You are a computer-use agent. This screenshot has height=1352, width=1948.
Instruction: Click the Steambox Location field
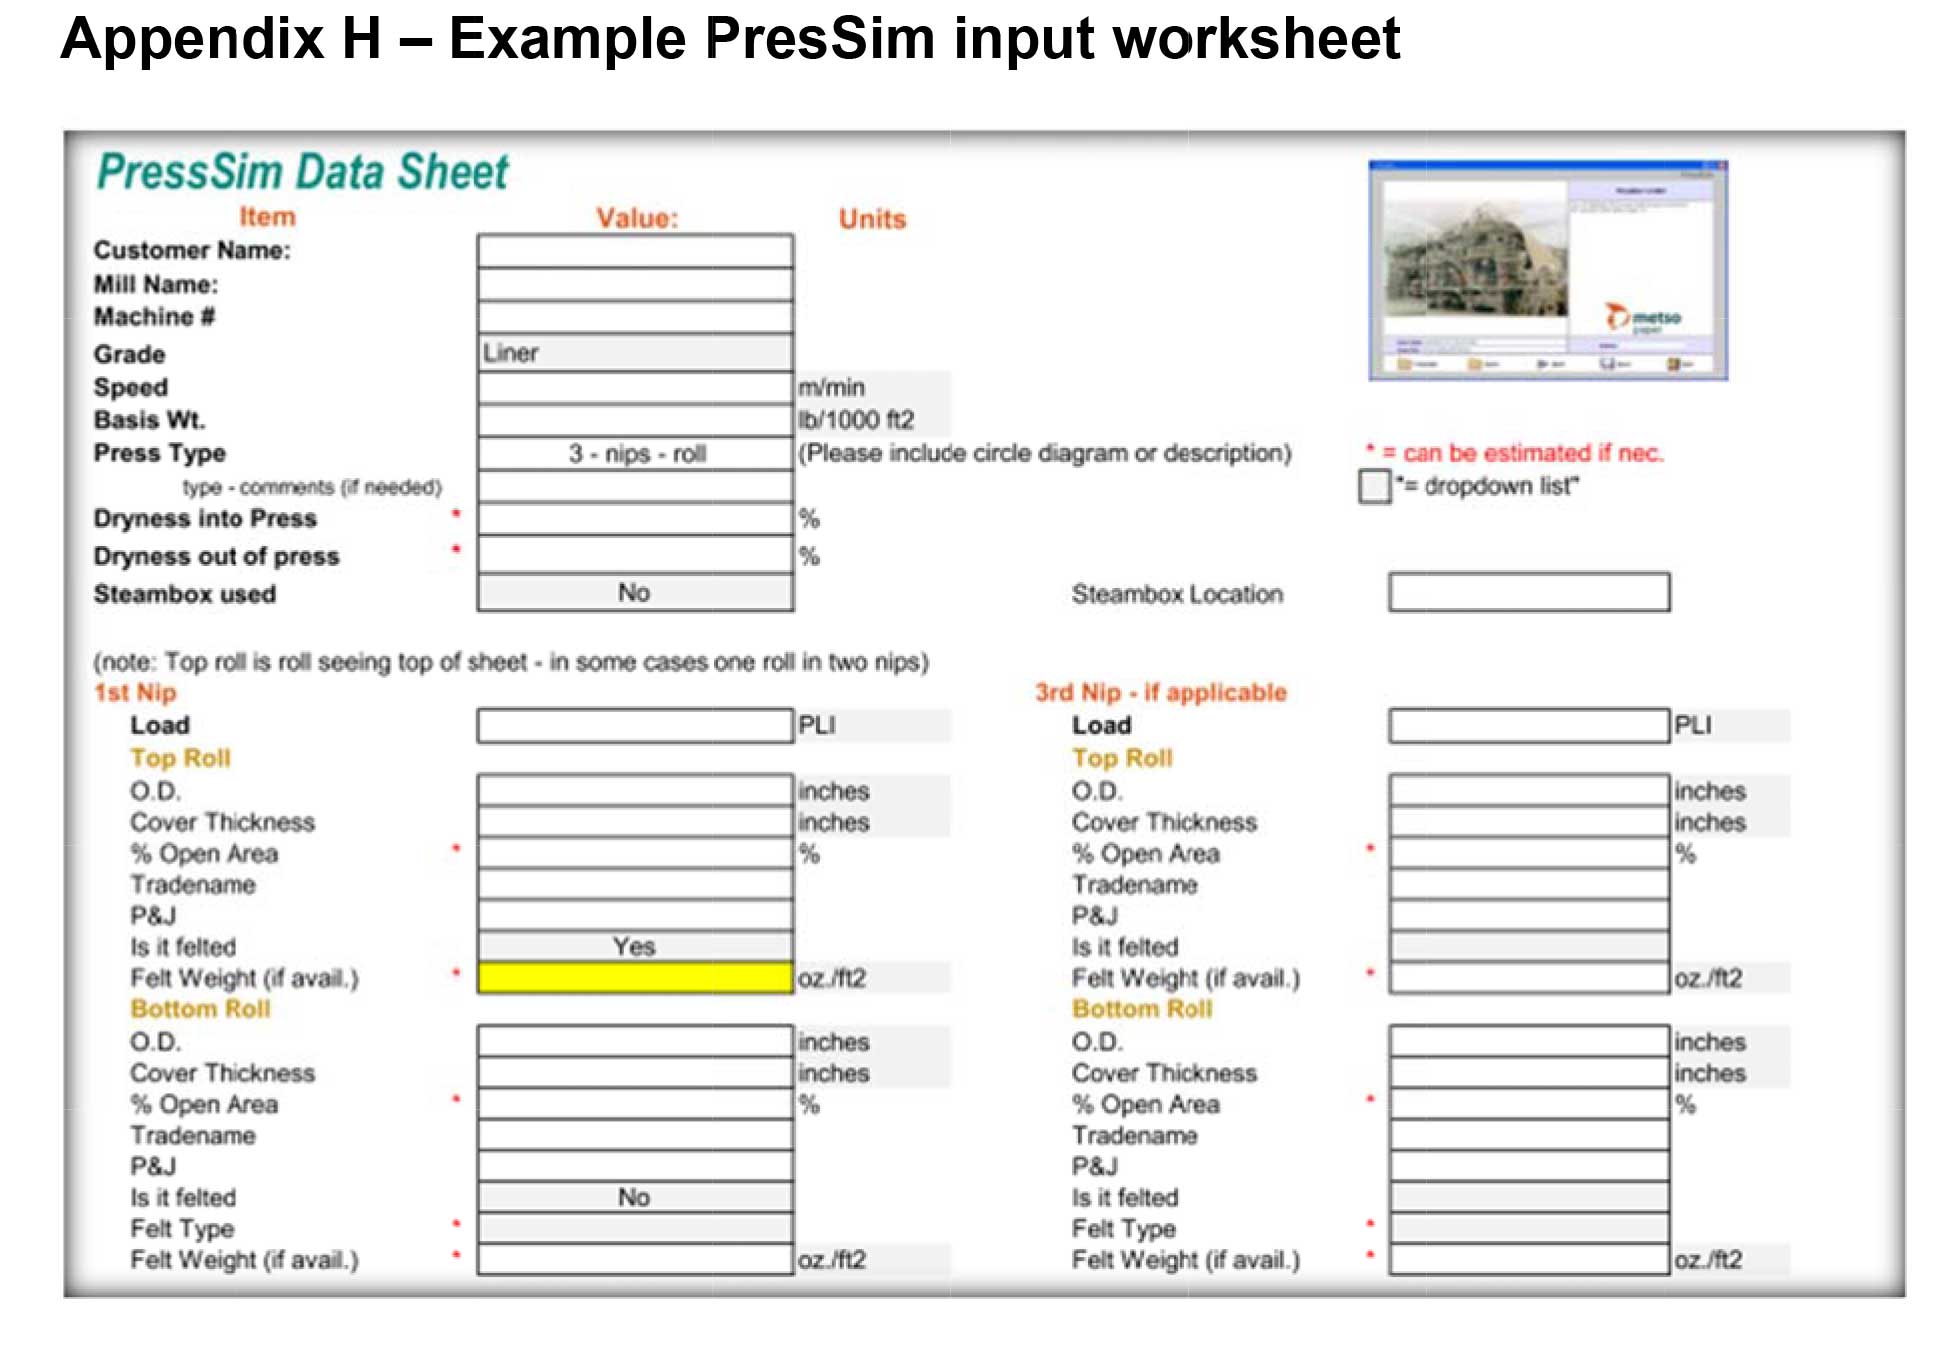point(1528,592)
